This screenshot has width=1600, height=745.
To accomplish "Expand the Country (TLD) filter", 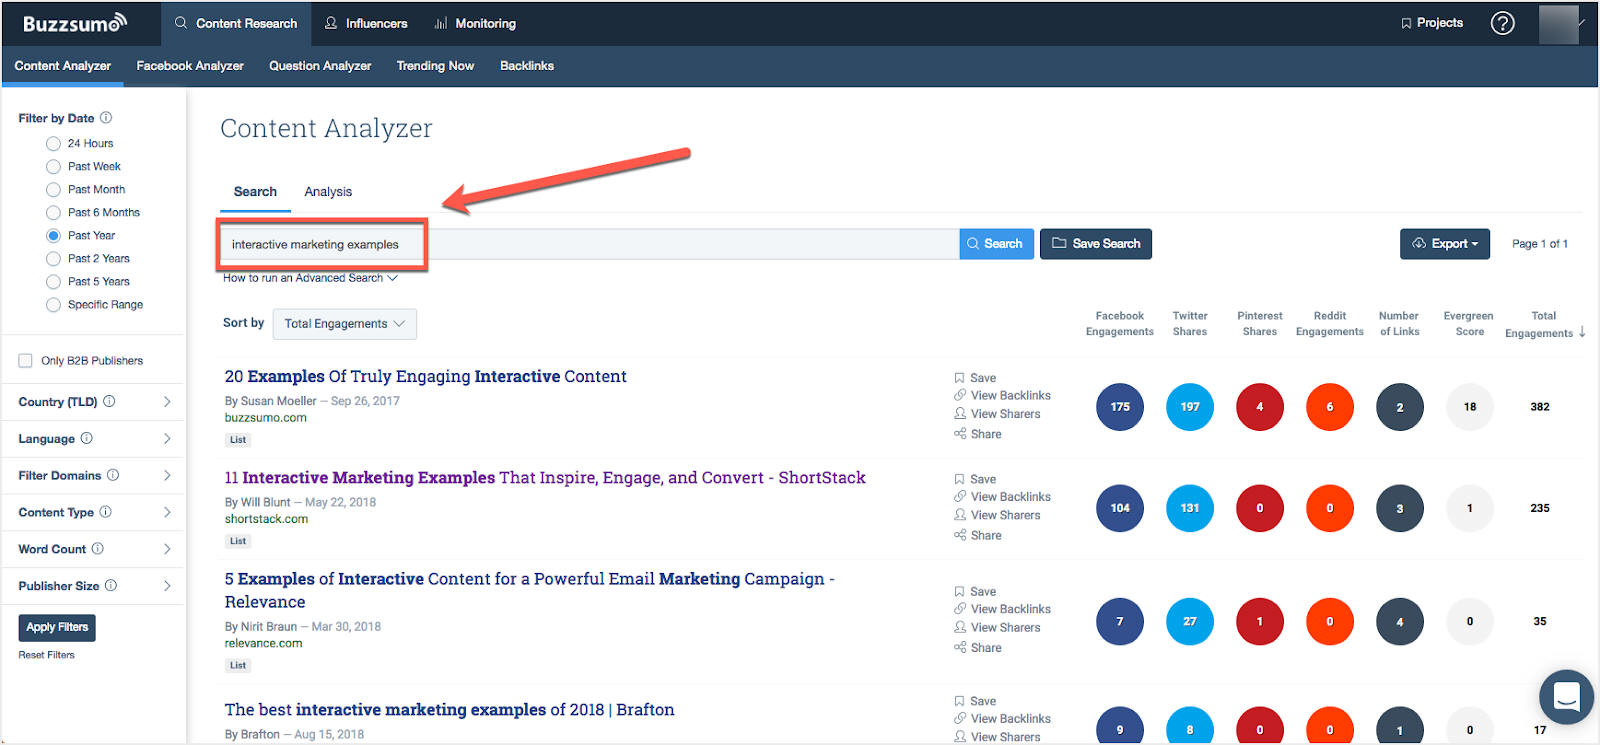I will [167, 402].
